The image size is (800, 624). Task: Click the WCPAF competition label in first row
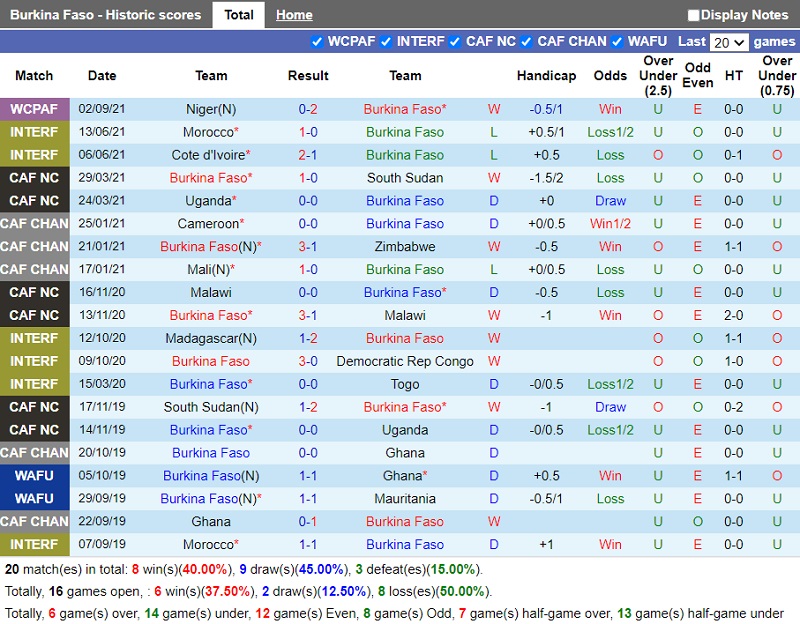point(35,109)
